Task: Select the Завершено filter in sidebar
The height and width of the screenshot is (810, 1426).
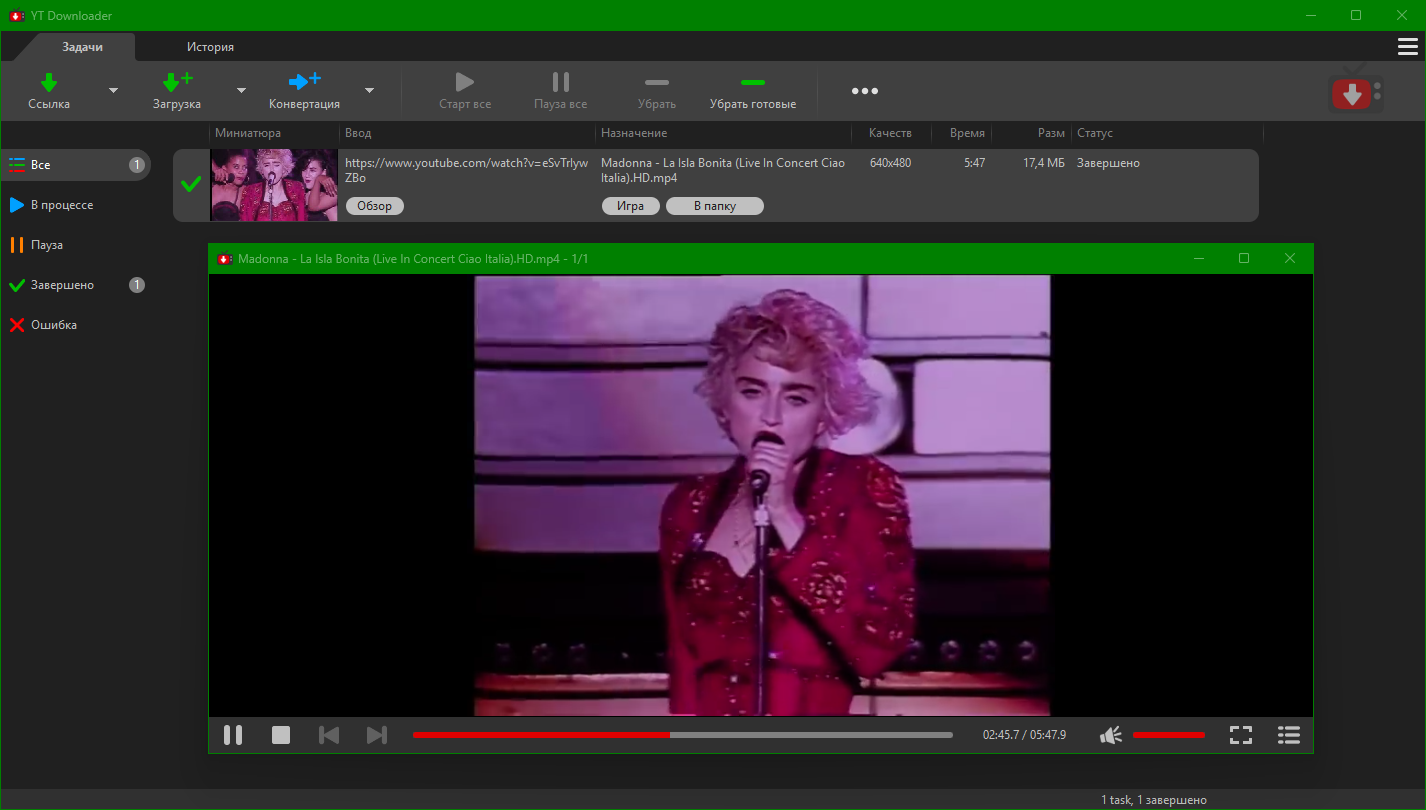Action: click(62, 285)
